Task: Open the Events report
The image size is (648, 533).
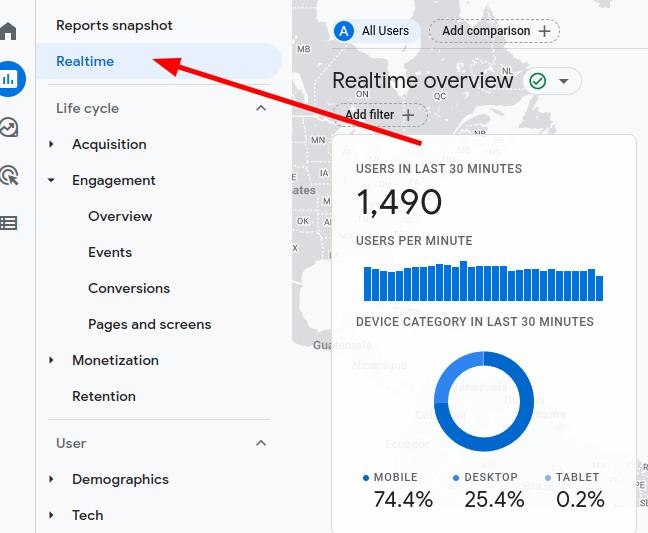Action: [110, 252]
